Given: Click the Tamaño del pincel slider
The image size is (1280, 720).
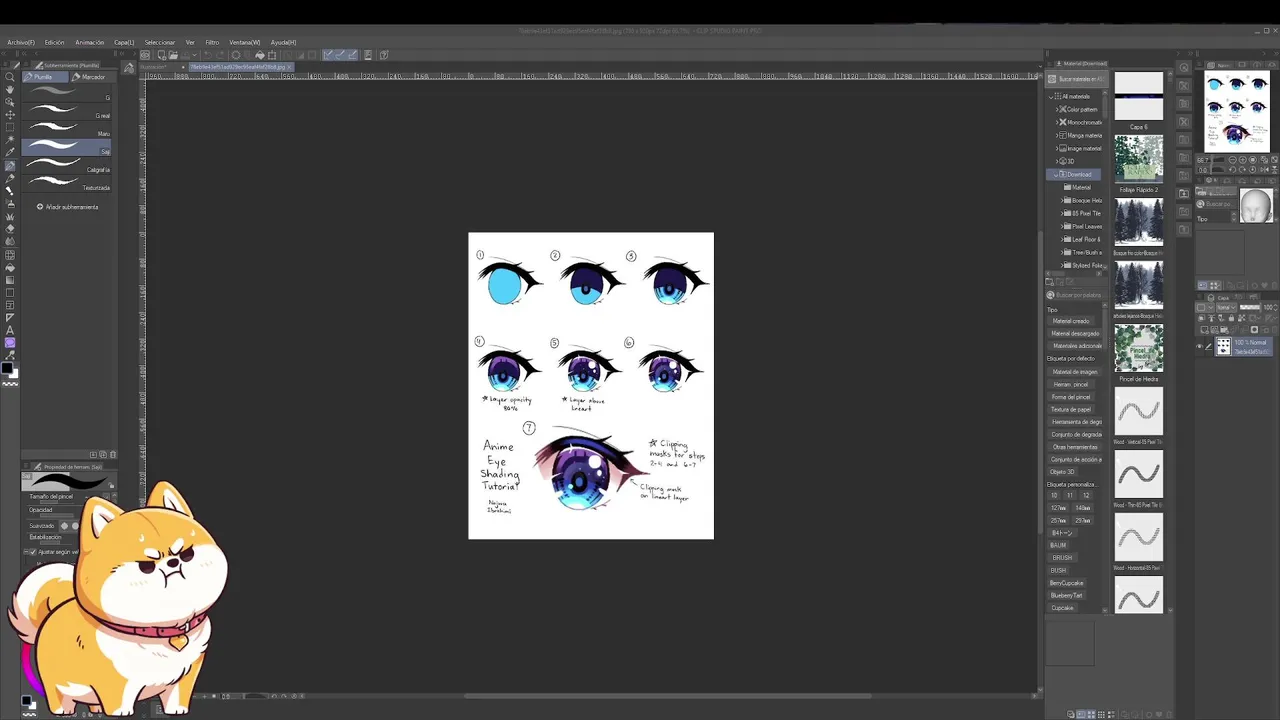Looking at the screenshot, I should tap(57, 502).
